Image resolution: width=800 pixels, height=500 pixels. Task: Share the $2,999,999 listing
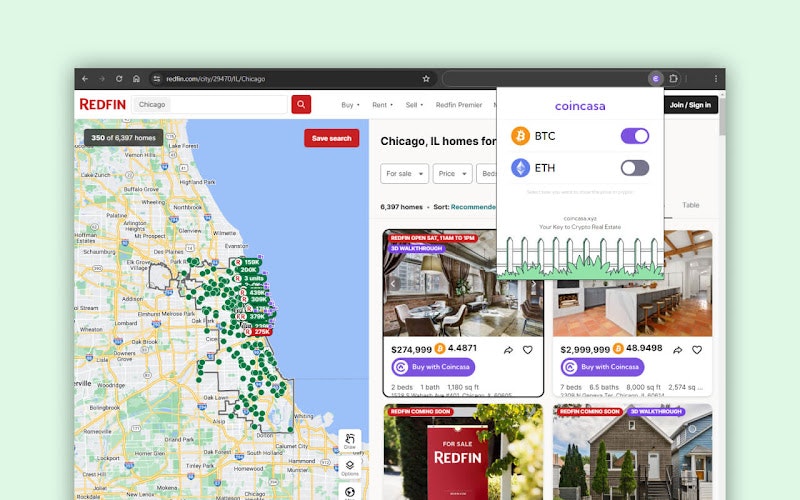point(678,350)
